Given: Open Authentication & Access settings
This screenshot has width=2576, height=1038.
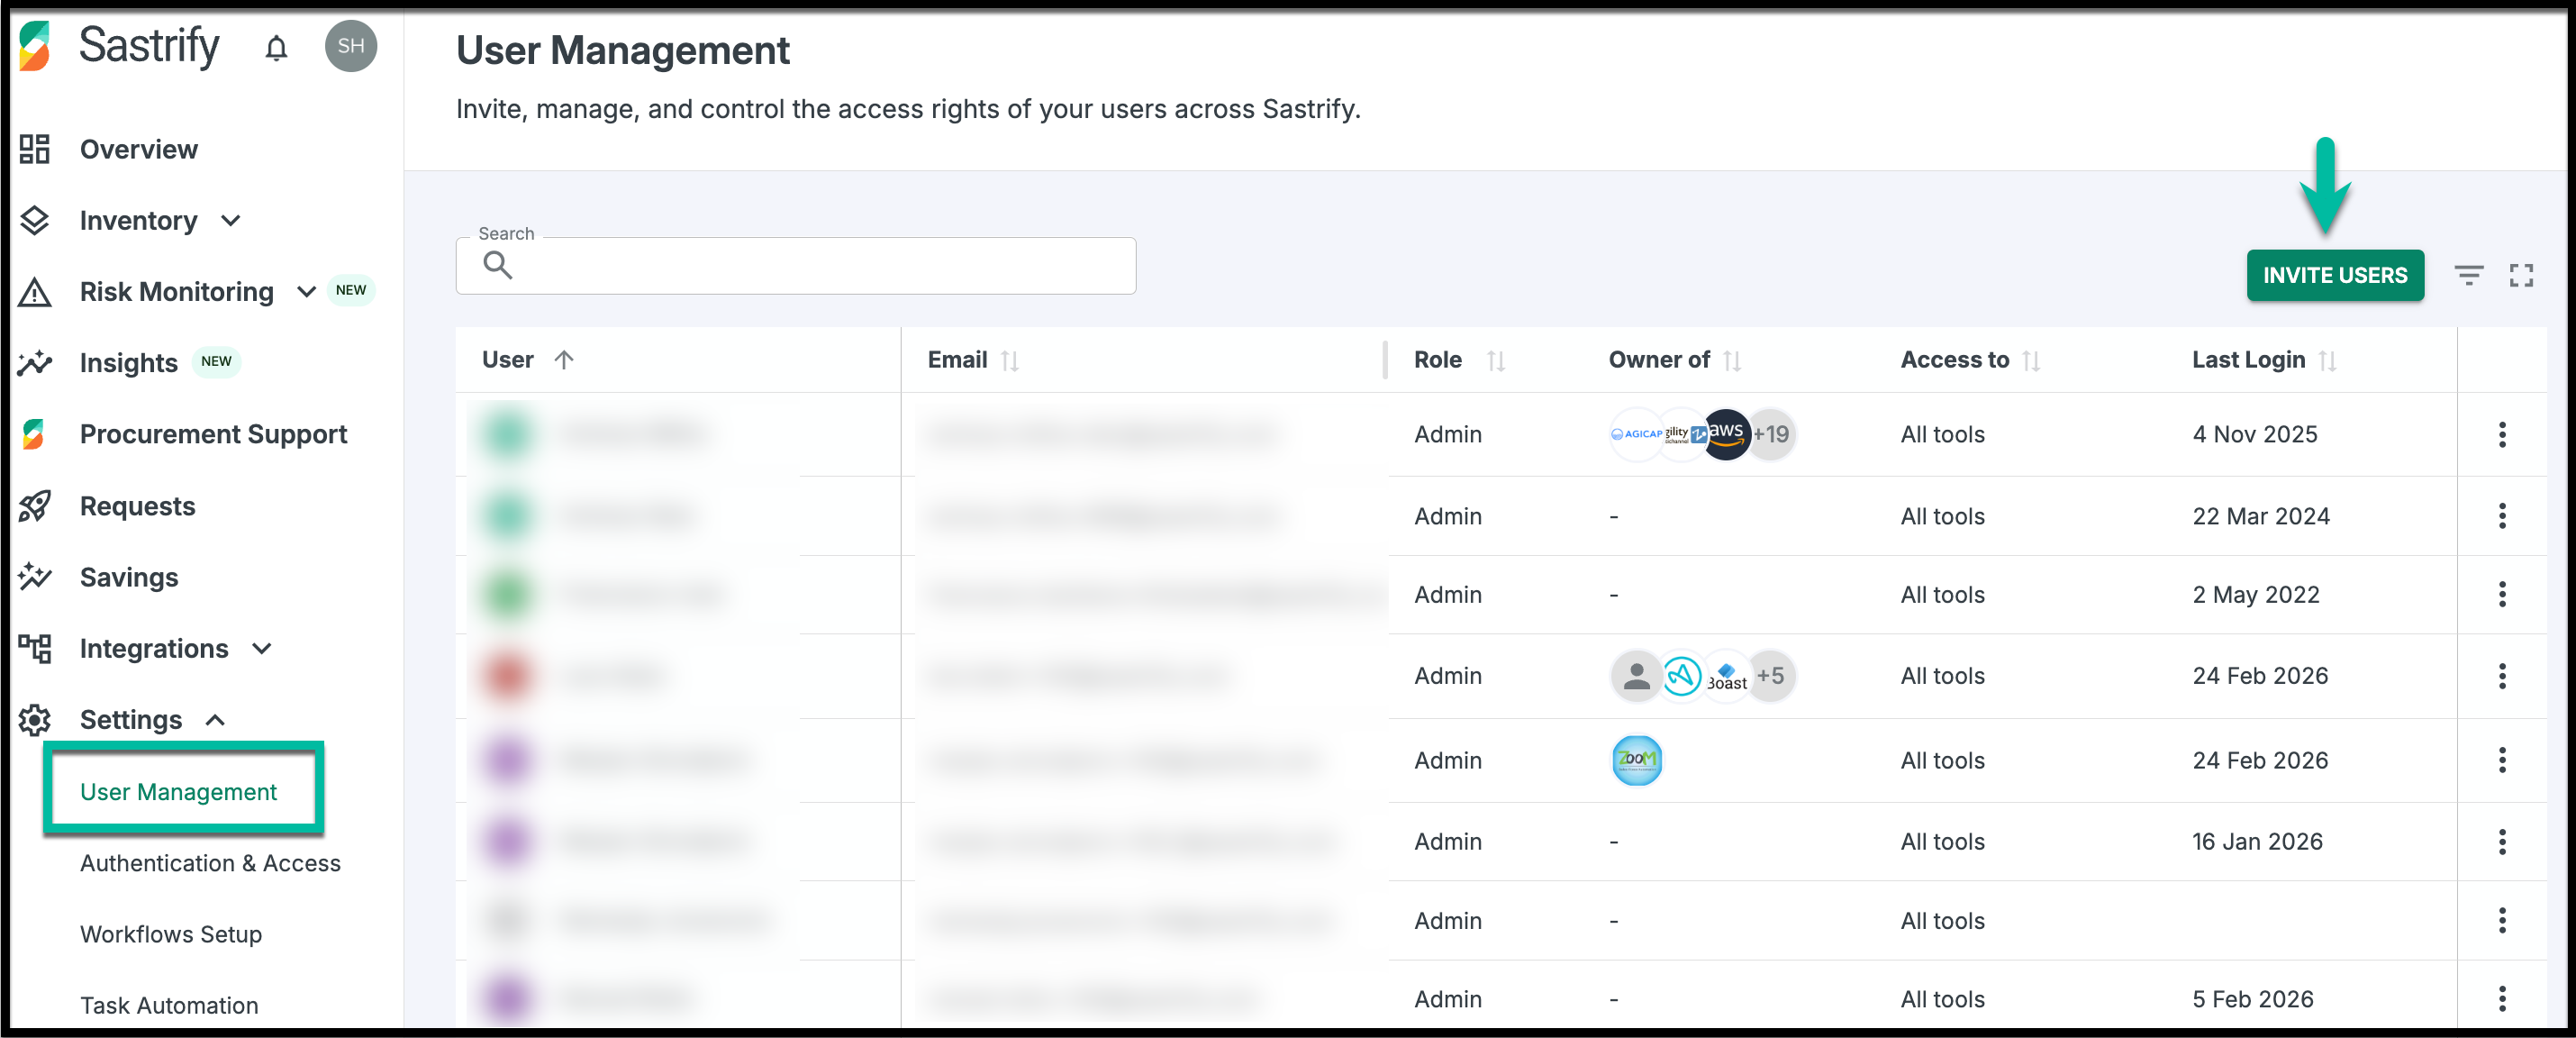Looking at the screenshot, I should pos(210,863).
